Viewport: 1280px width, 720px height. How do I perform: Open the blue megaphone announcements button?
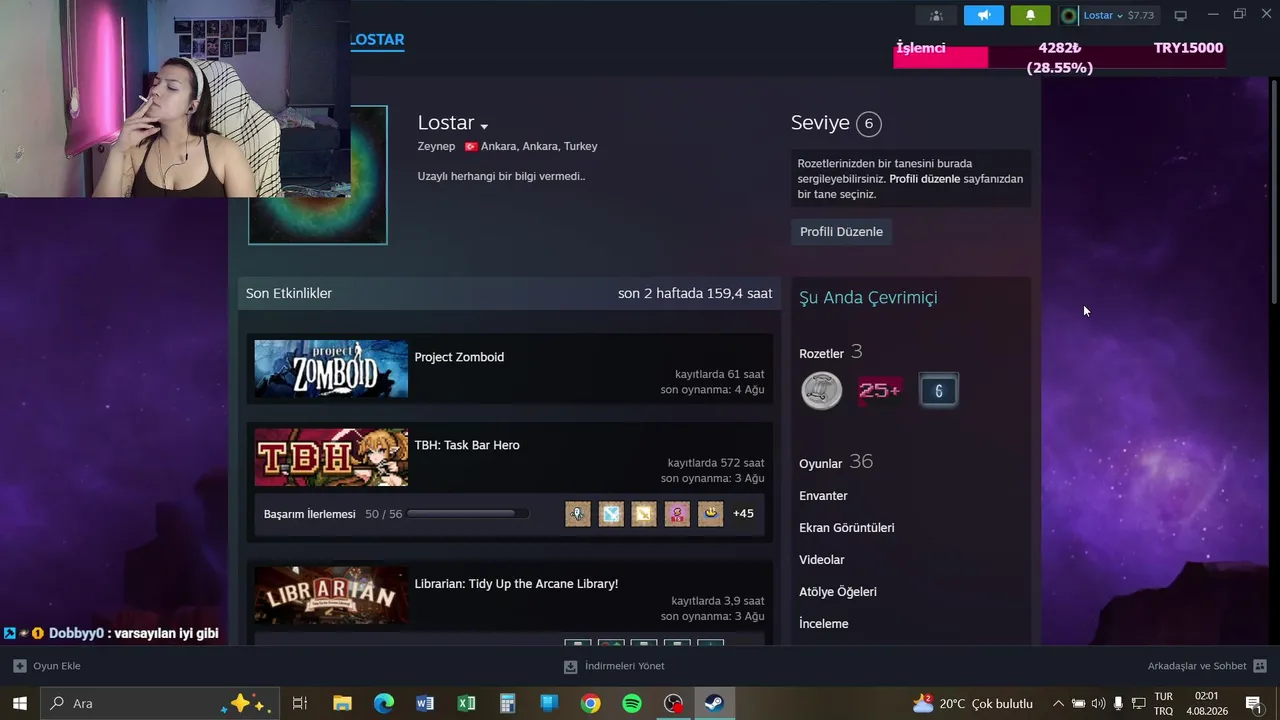coord(984,15)
